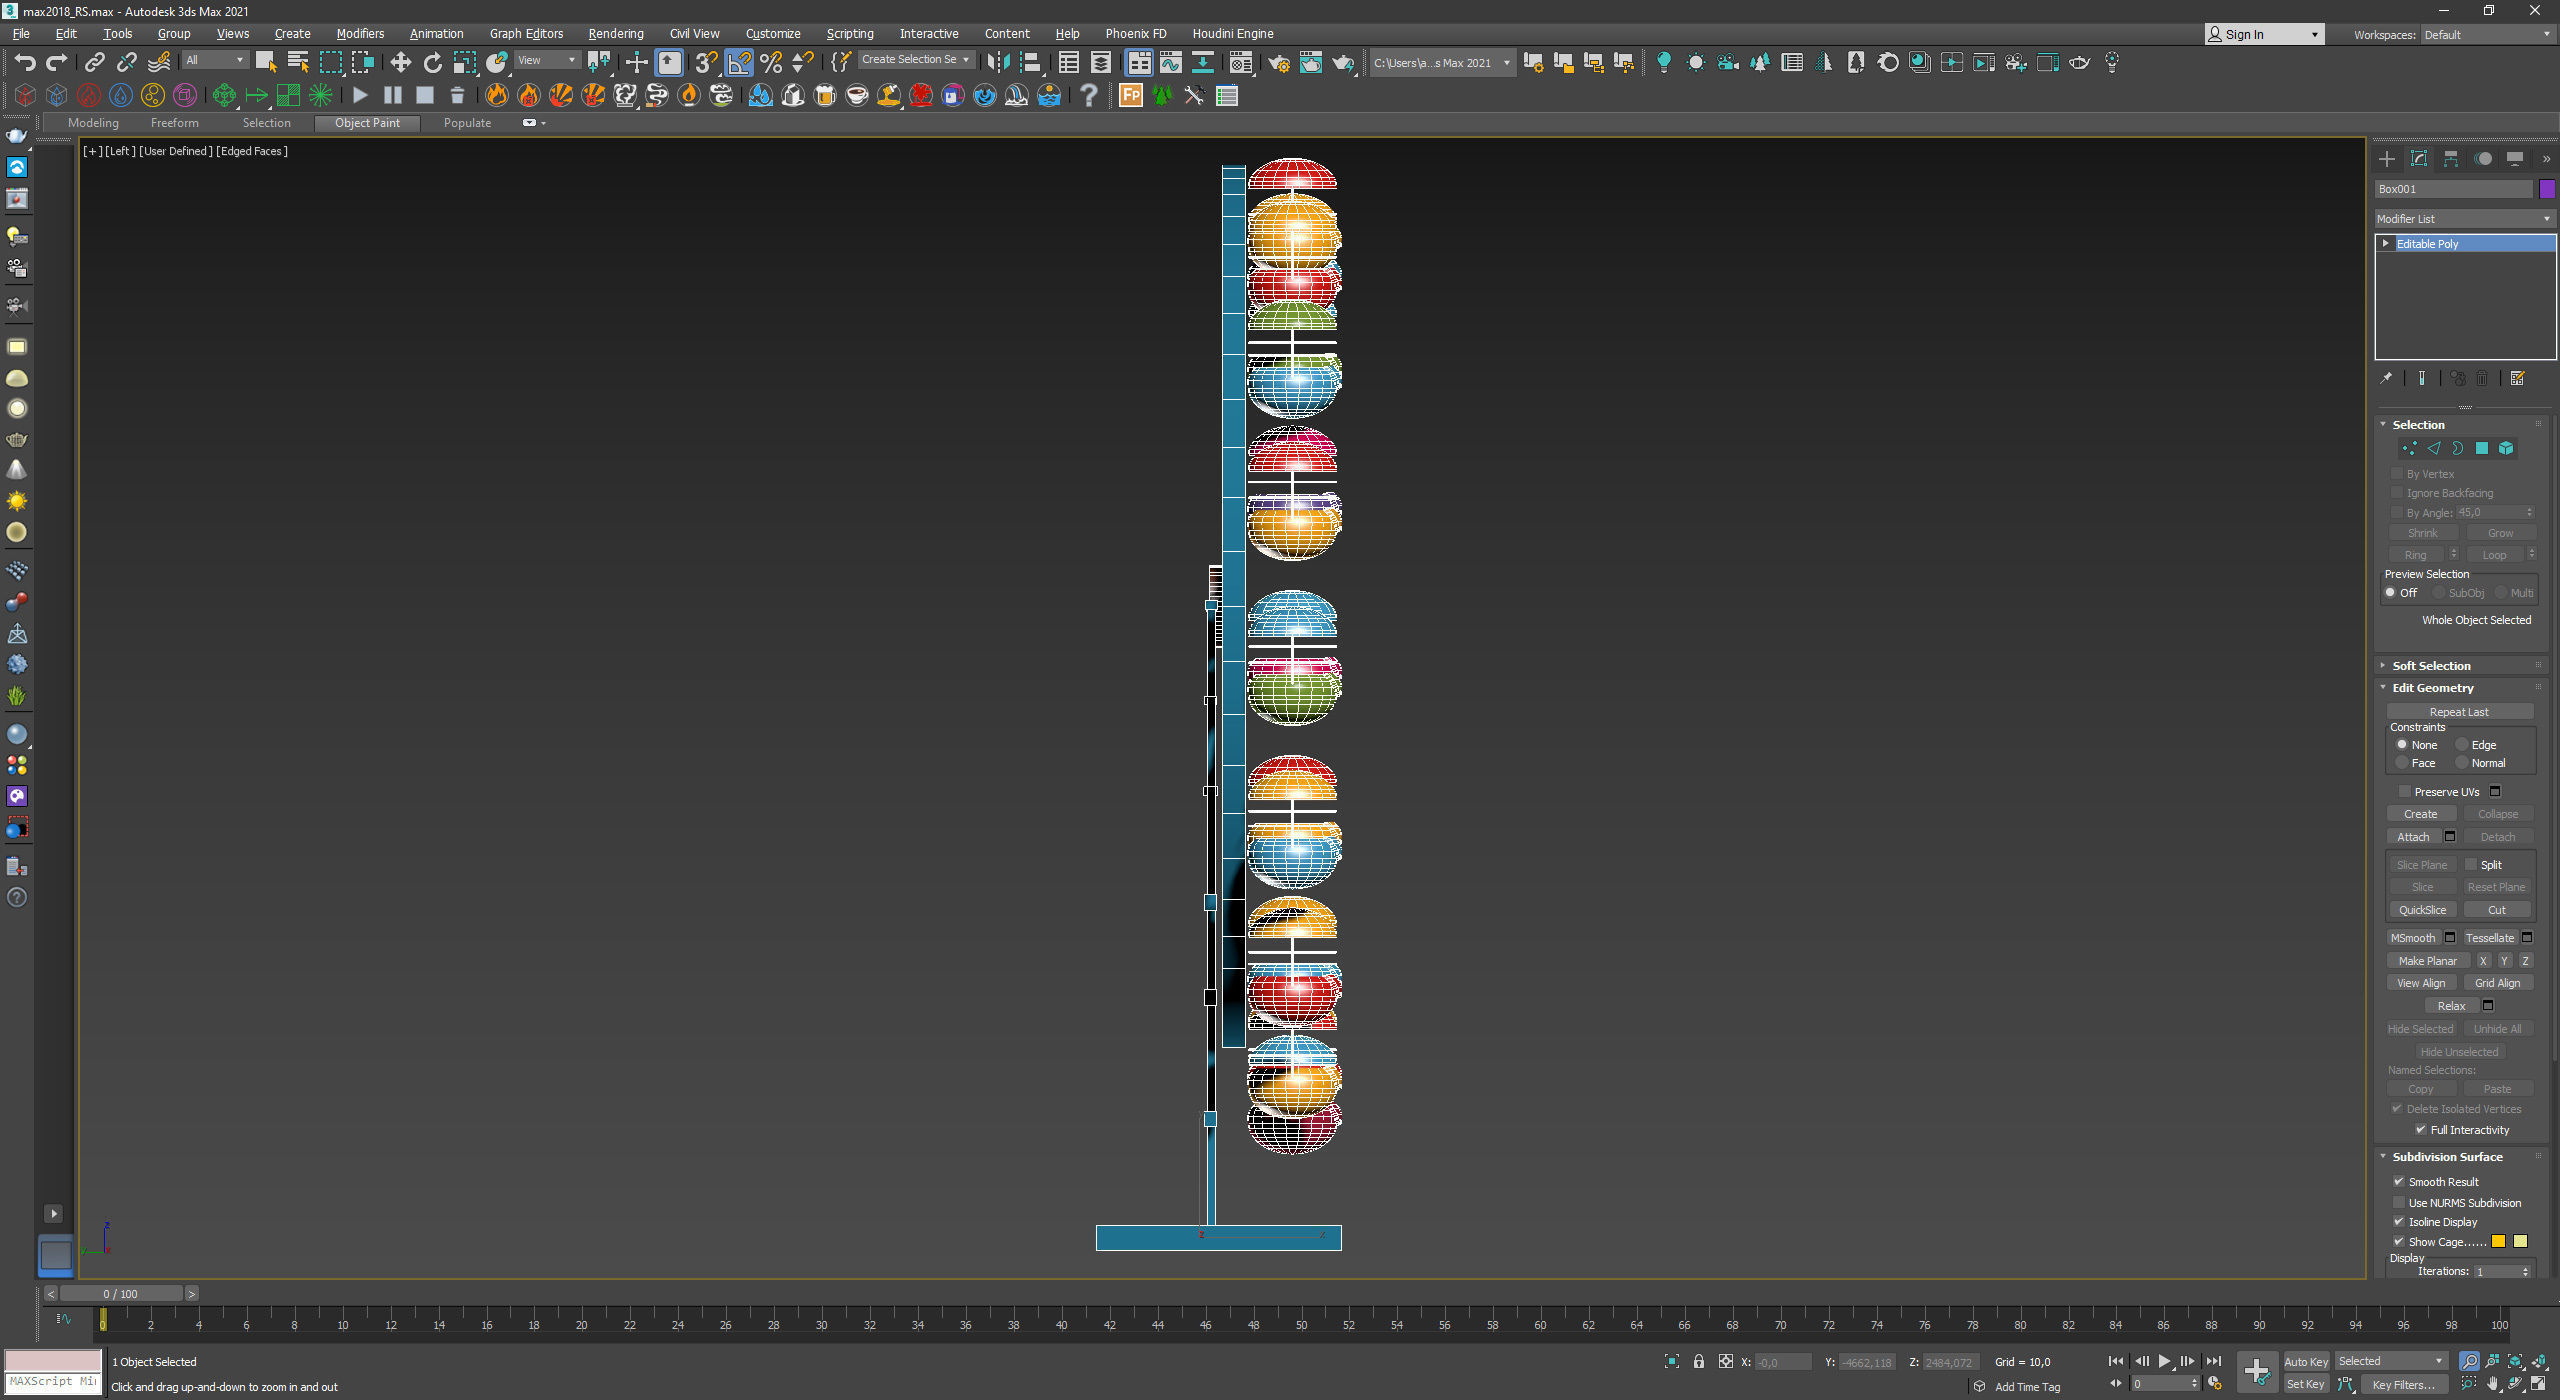The image size is (2560, 1400).
Task: Expand the Soft Selection rollout
Action: point(2431,666)
